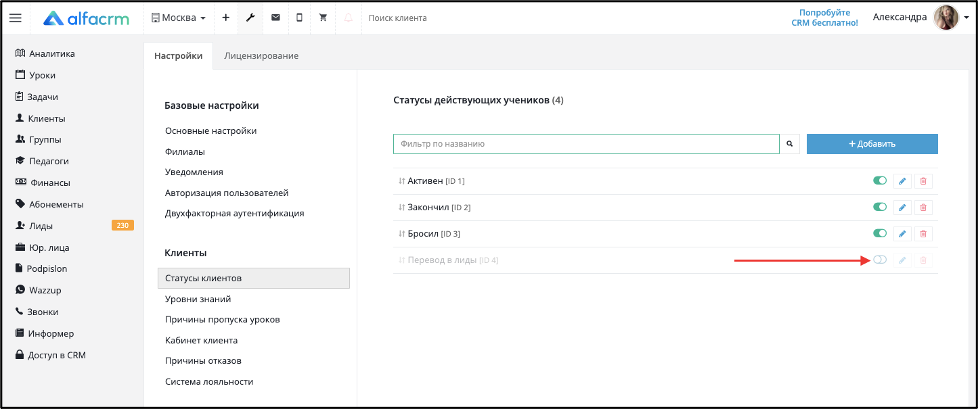979x410 pixels.
Task: Open settings via wrench icon
Action: pyautogui.click(x=250, y=18)
